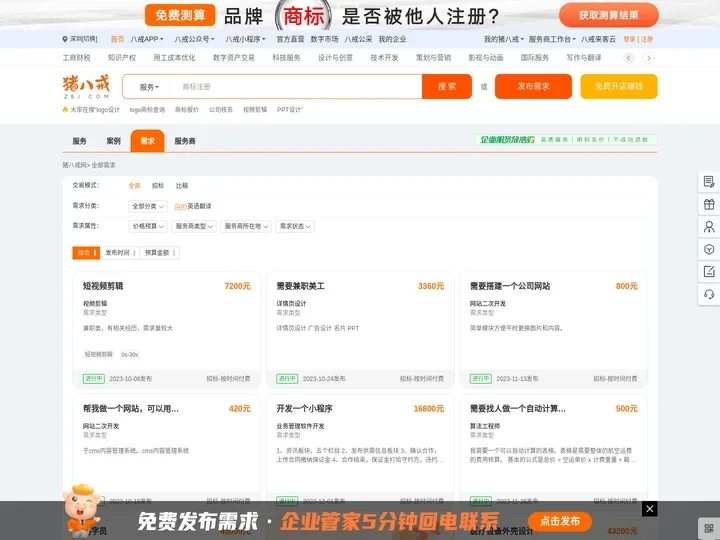Click the 登录 link

tap(629, 39)
